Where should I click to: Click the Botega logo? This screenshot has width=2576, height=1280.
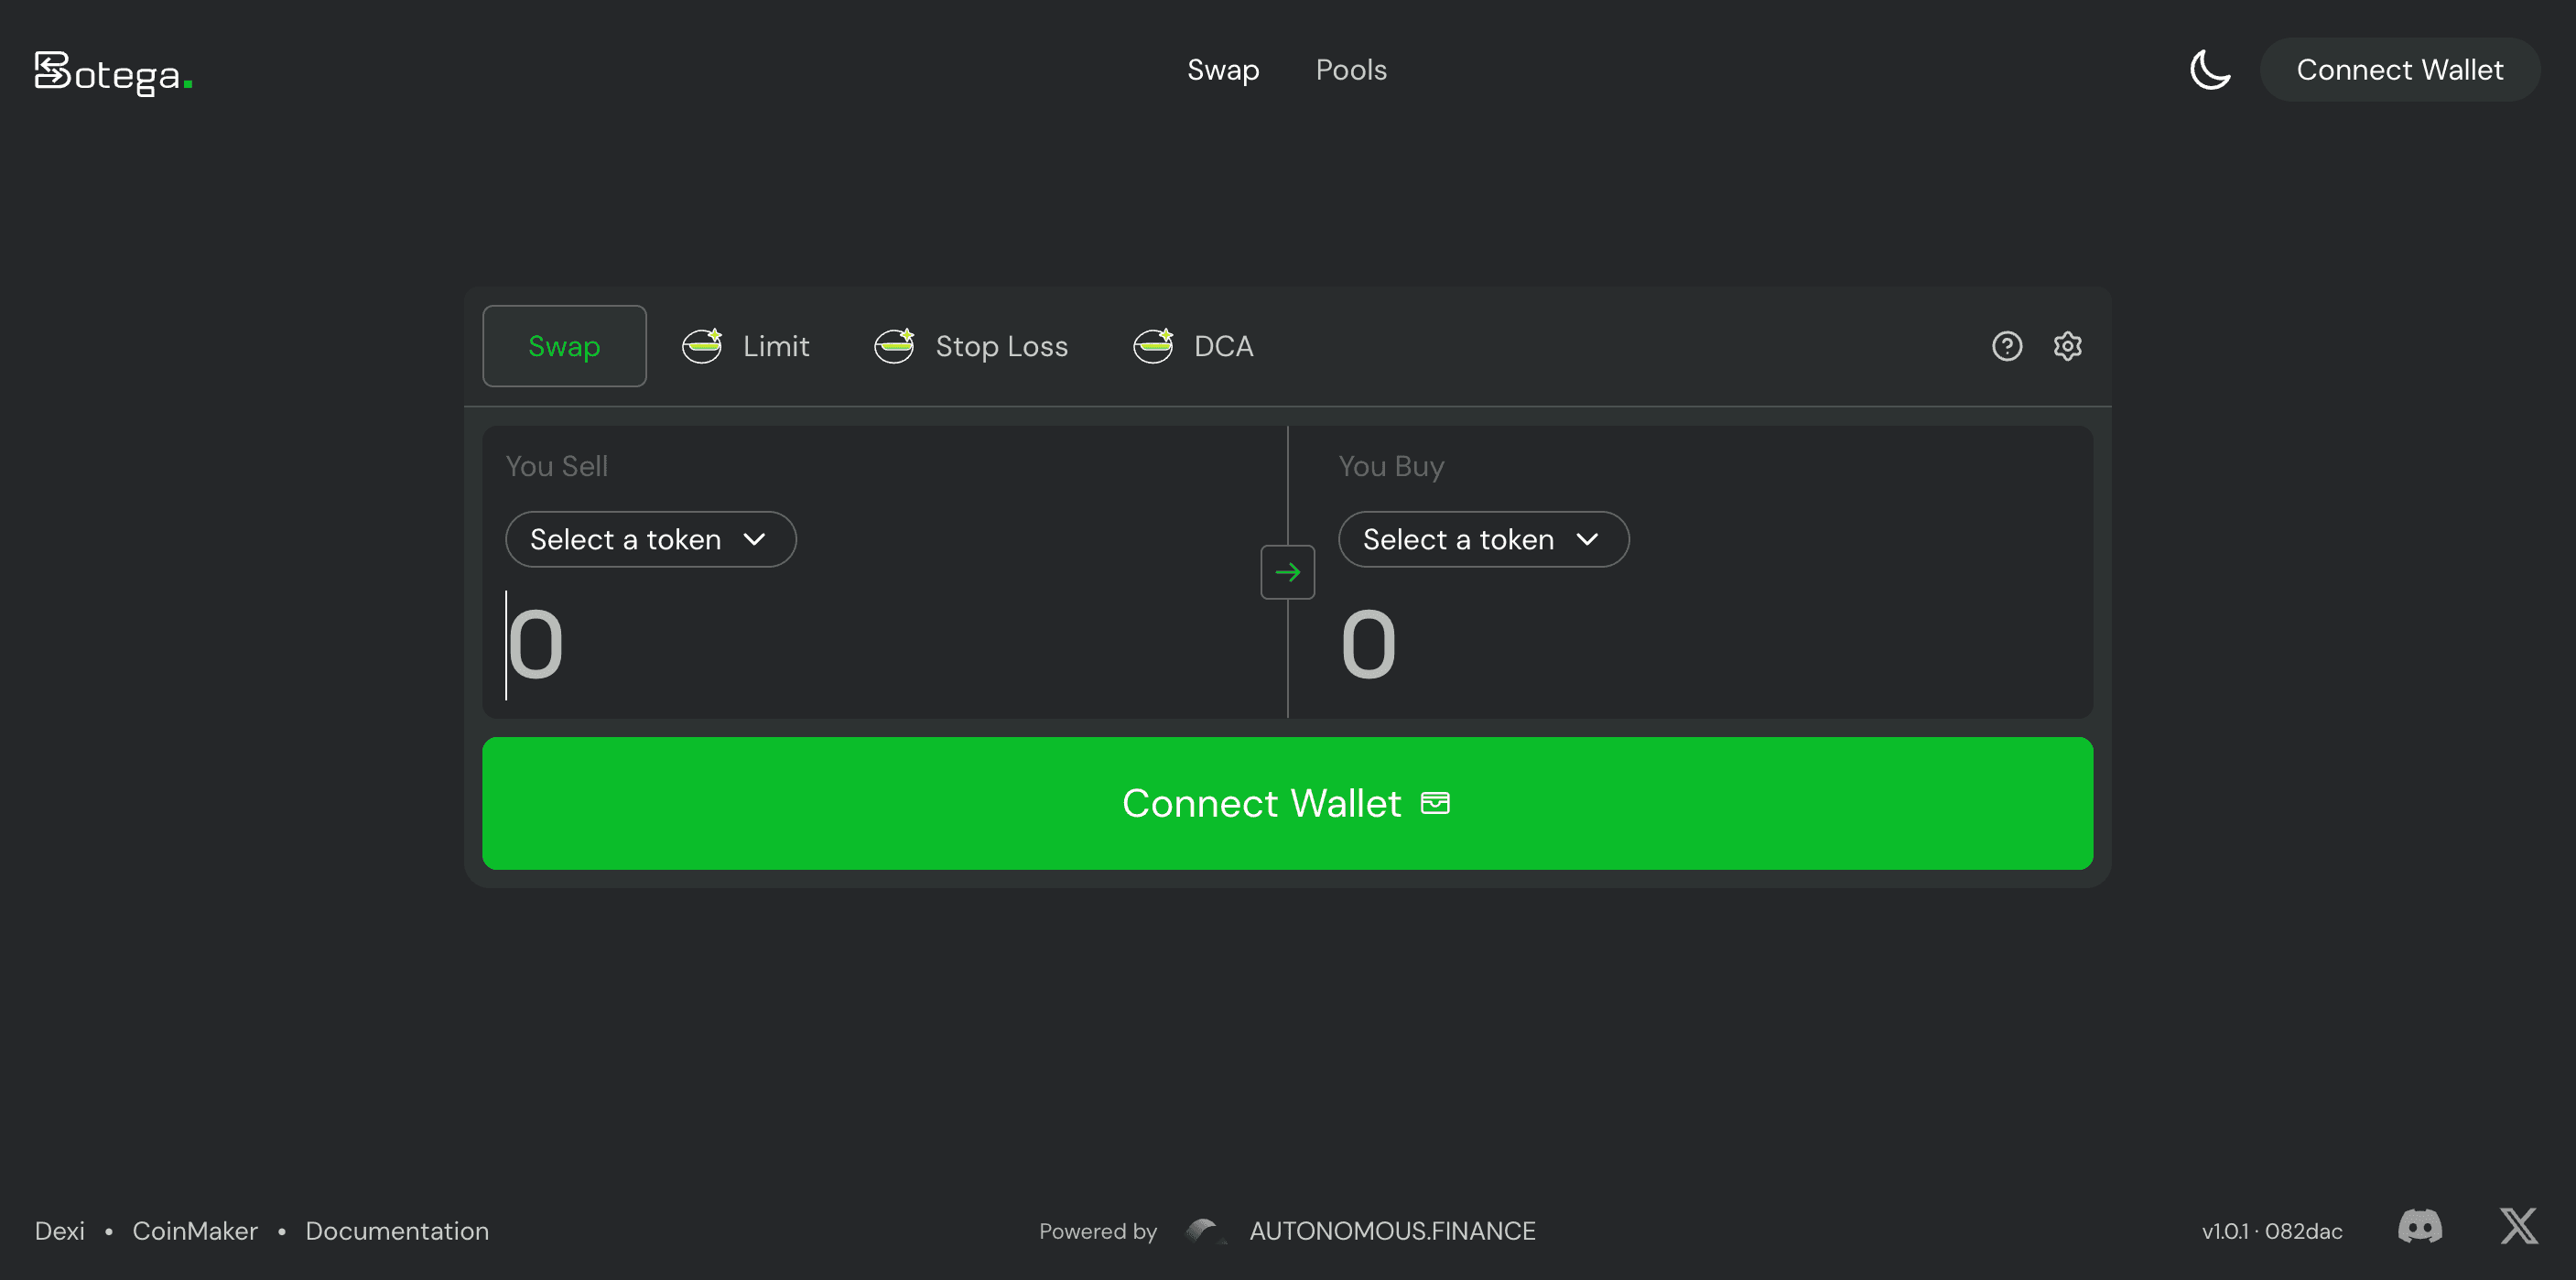pos(111,72)
